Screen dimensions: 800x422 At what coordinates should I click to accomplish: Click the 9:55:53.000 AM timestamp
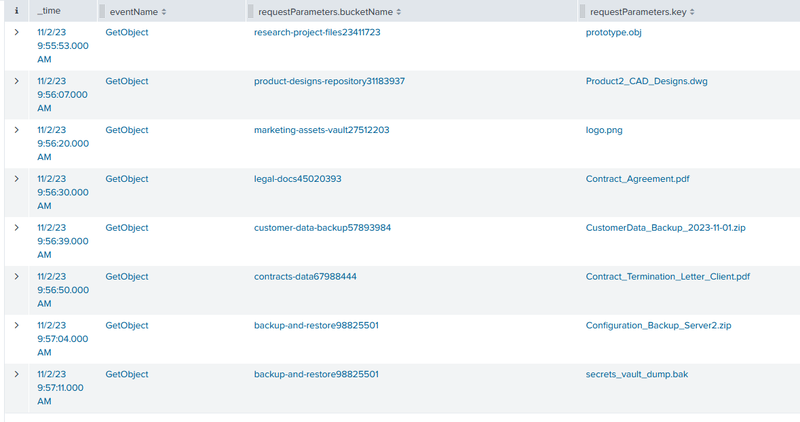point(63,46)
